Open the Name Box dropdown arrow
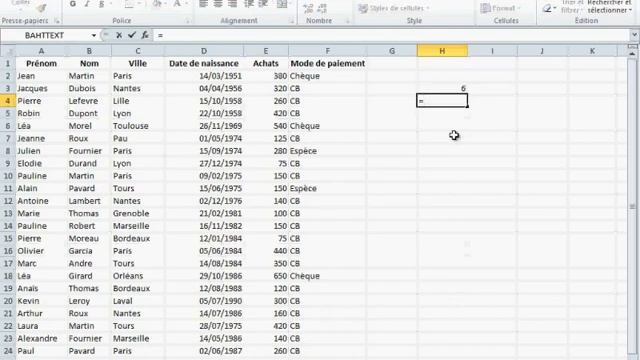Screen dimensions: 640x360 [x=94, y=36]
